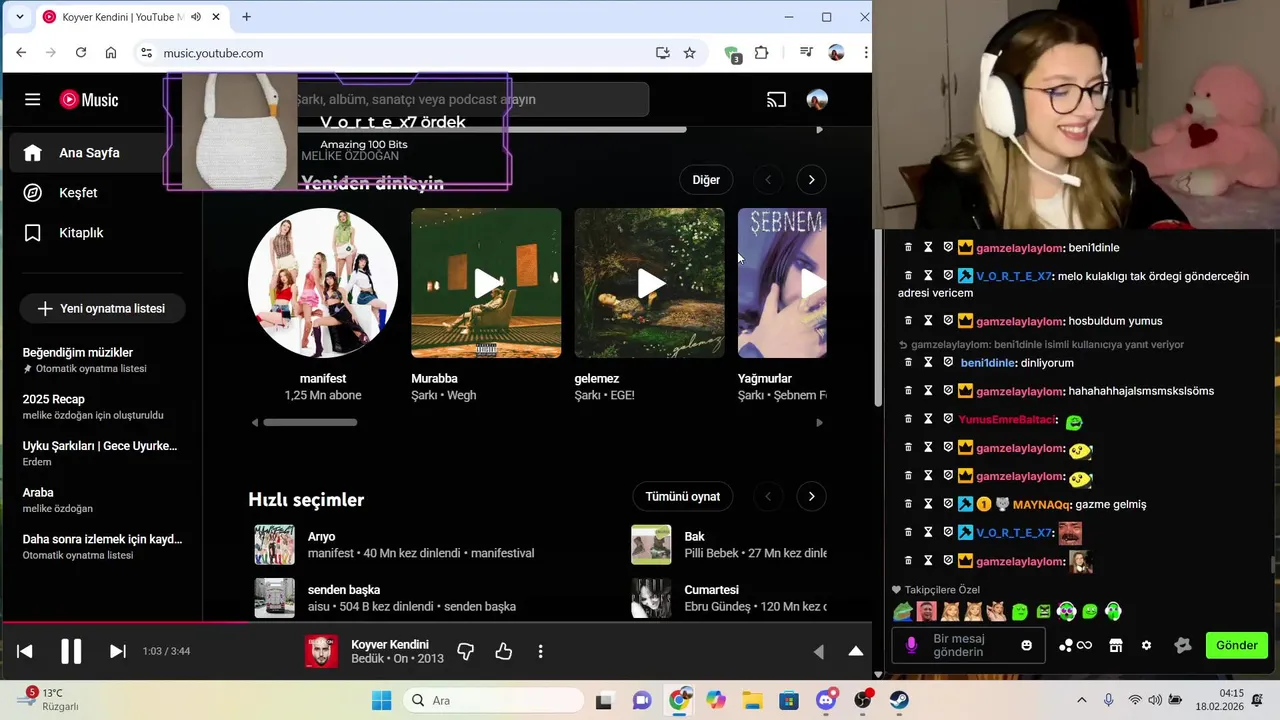1280x720 pixels.
Task: Show next items in Yeniden dinleyin carousel
Action: click(811, 180)
